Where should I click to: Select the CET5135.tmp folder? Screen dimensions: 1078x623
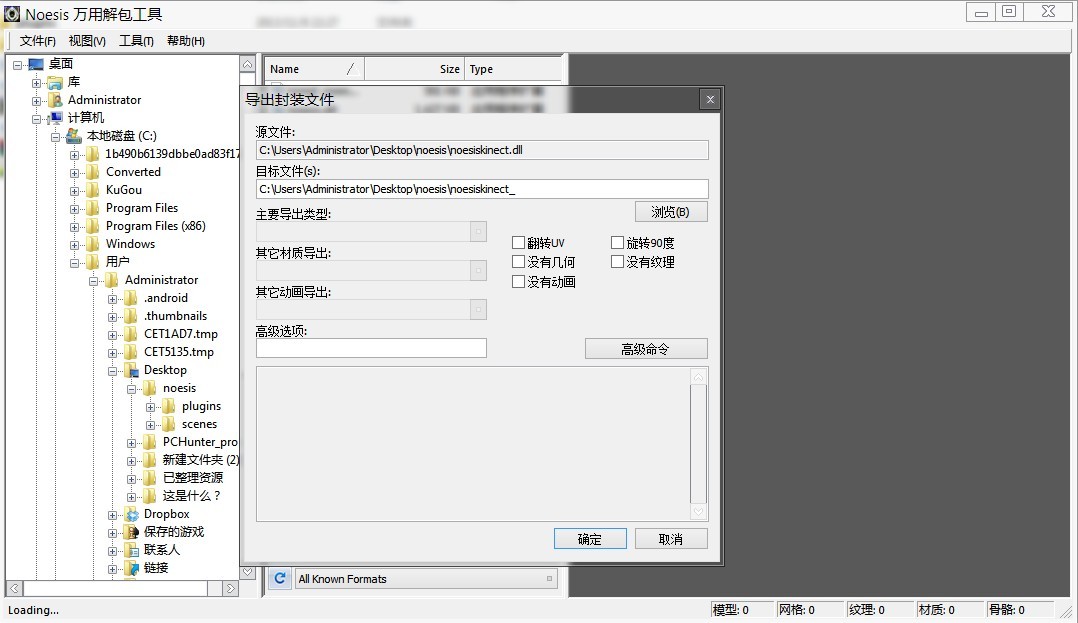coord(179,352)
